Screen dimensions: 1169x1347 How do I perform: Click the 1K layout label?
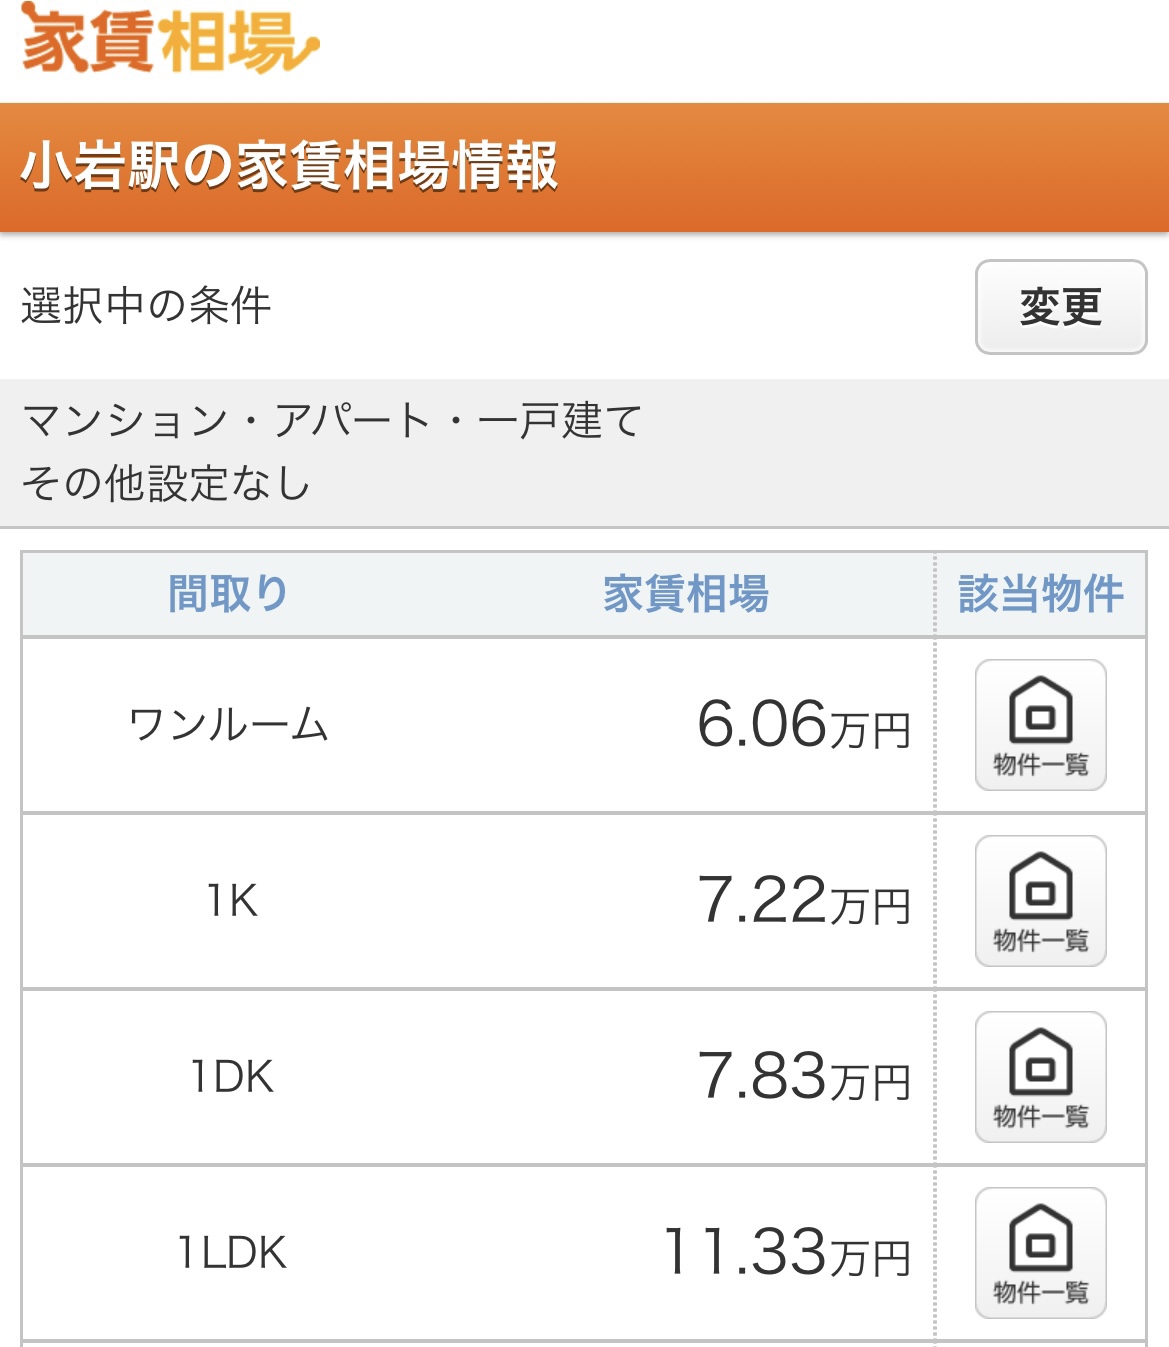click(x=231, y=901)
